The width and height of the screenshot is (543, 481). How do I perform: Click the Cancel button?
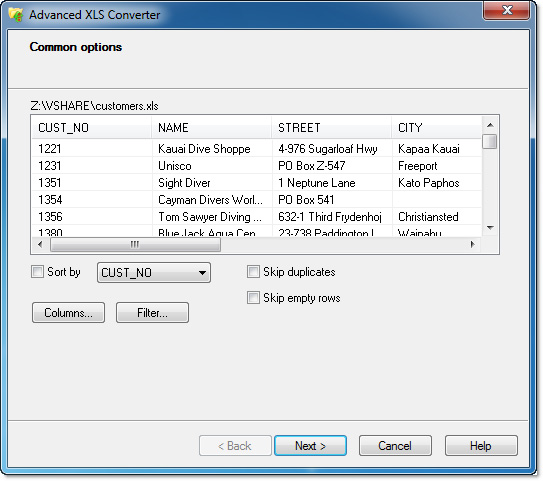tap(395, 446)
